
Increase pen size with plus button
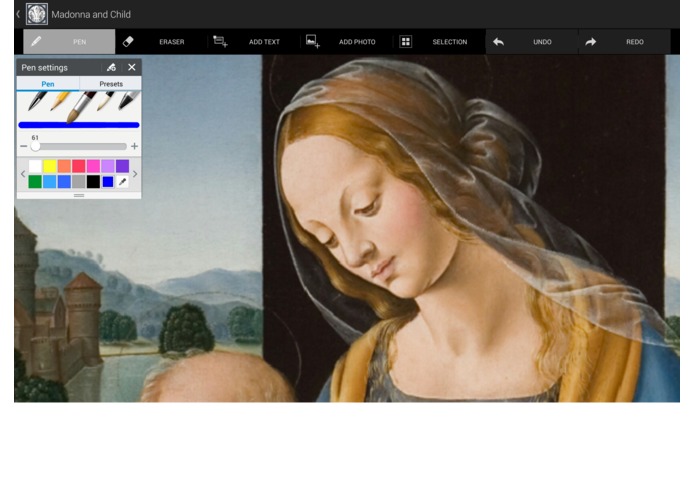[134, 146]
